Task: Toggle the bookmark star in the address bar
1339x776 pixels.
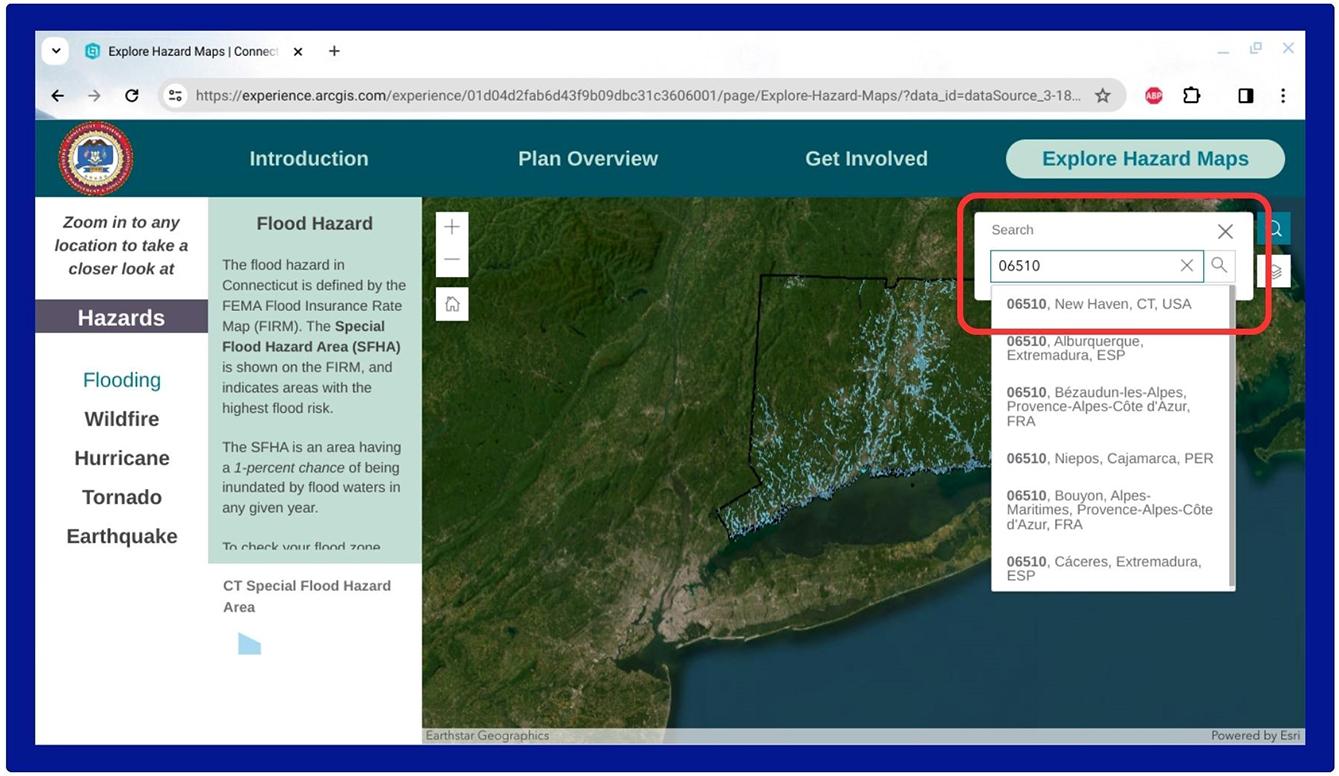Action: (x=1100, y=94)
